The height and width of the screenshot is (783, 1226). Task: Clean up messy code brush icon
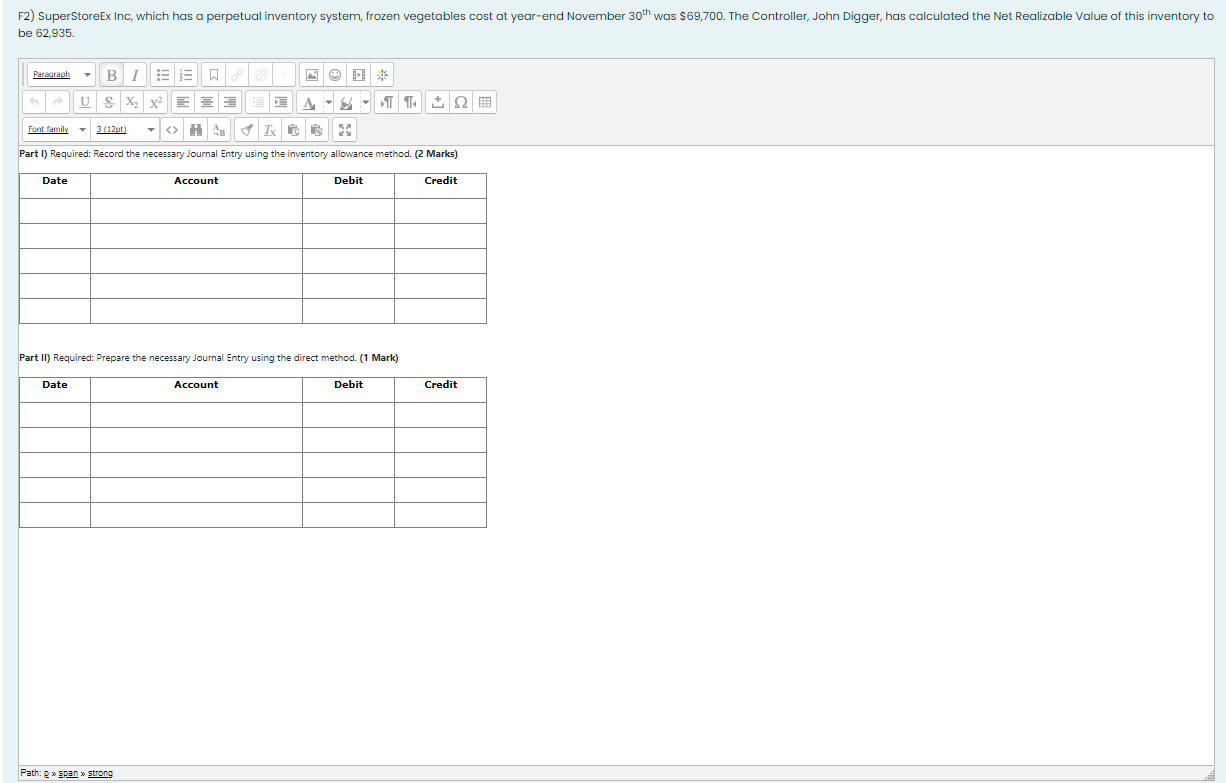tap(246, 130)
